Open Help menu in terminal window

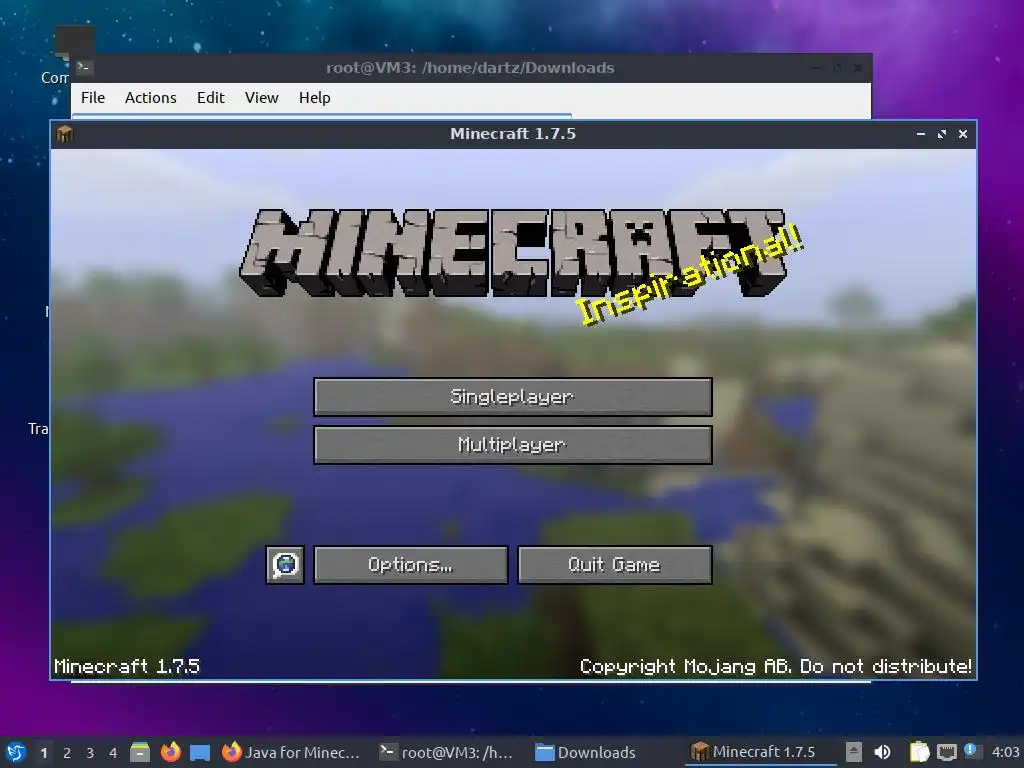(x=315, y=97)
